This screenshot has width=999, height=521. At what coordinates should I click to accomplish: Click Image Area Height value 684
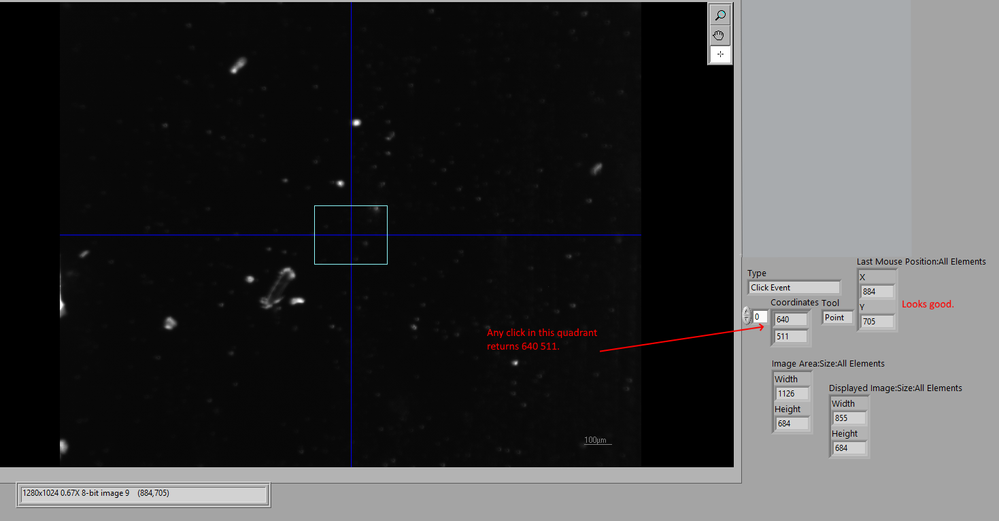tap(792, 424)
